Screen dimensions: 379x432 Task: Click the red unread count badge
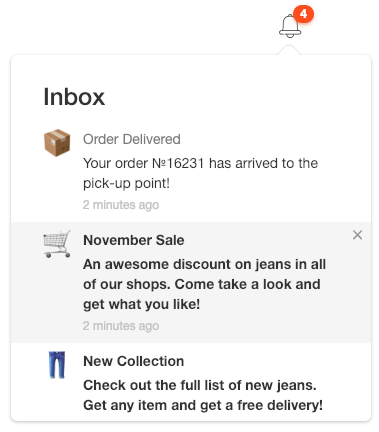[303, 14]
